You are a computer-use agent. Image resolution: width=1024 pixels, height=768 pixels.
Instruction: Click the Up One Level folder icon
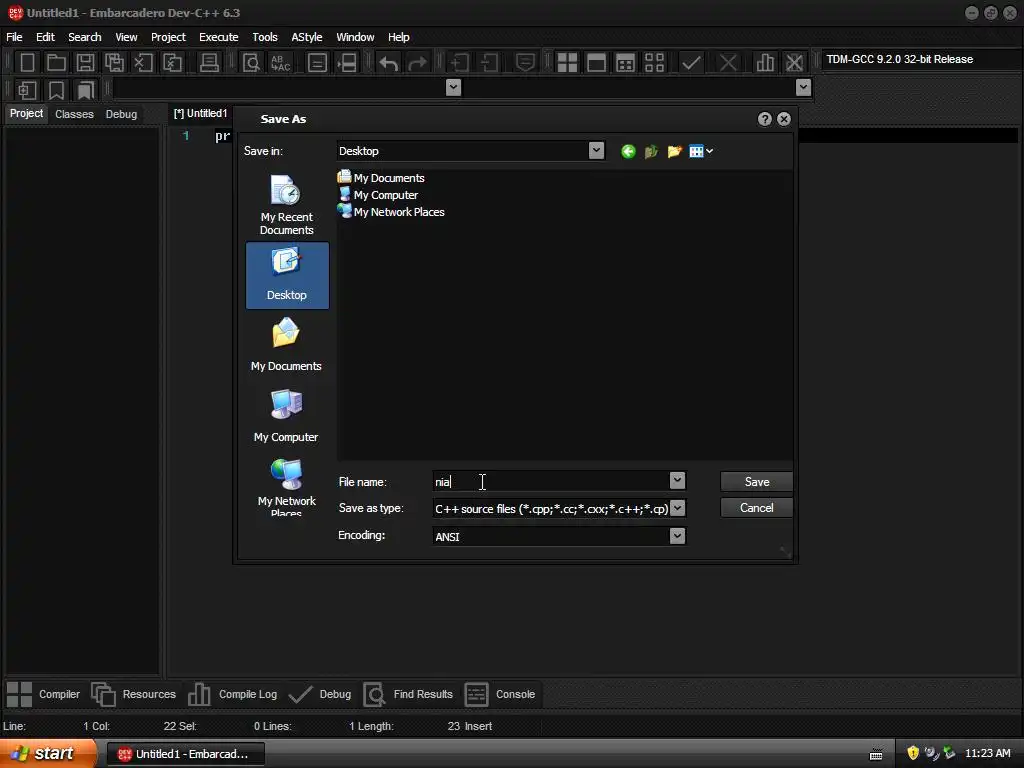[x=651, y=152]
